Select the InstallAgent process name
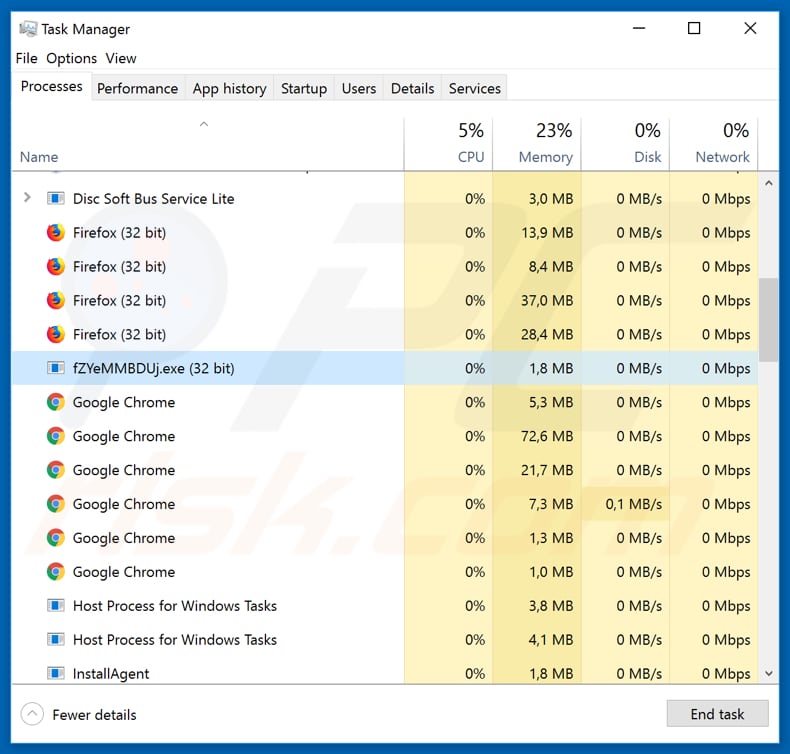Screen dimensions: 790x754 (x=111, y=674)
